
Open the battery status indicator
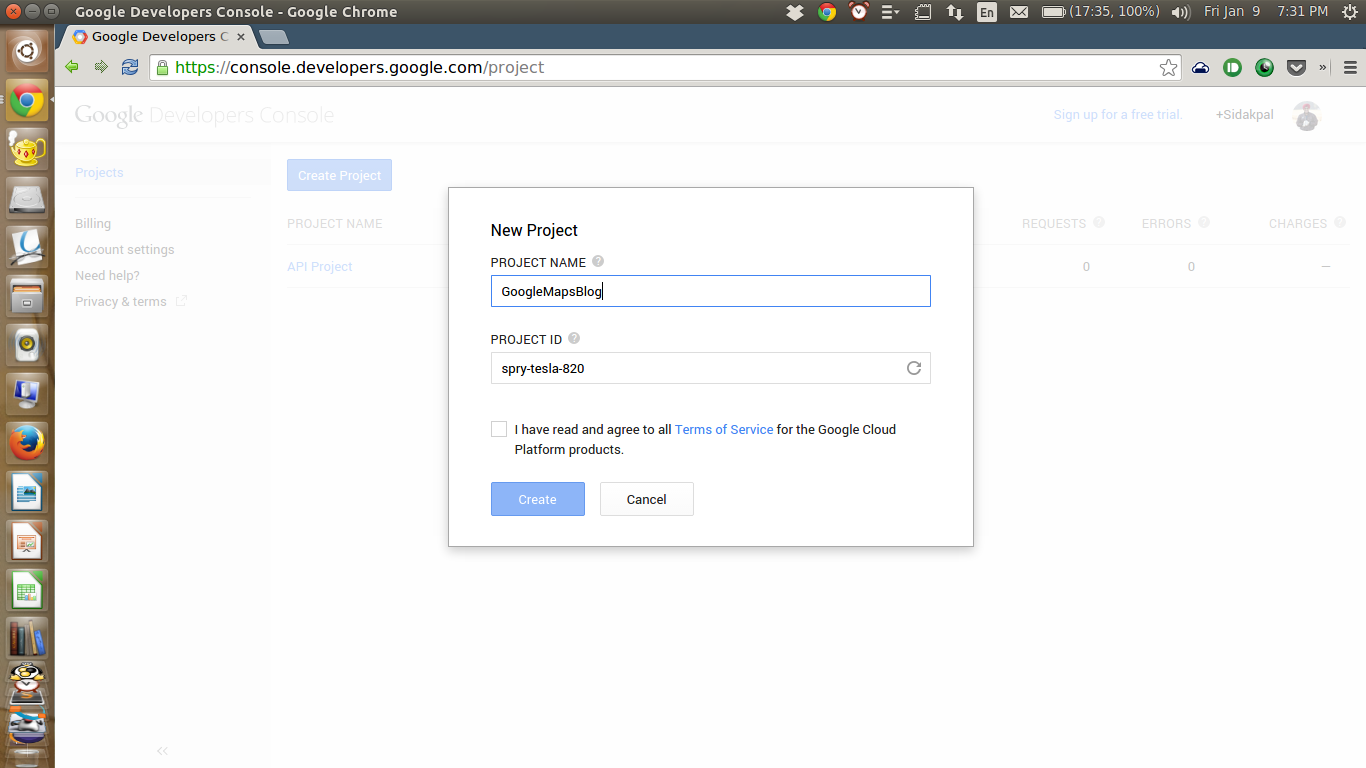pos(1100,12)
